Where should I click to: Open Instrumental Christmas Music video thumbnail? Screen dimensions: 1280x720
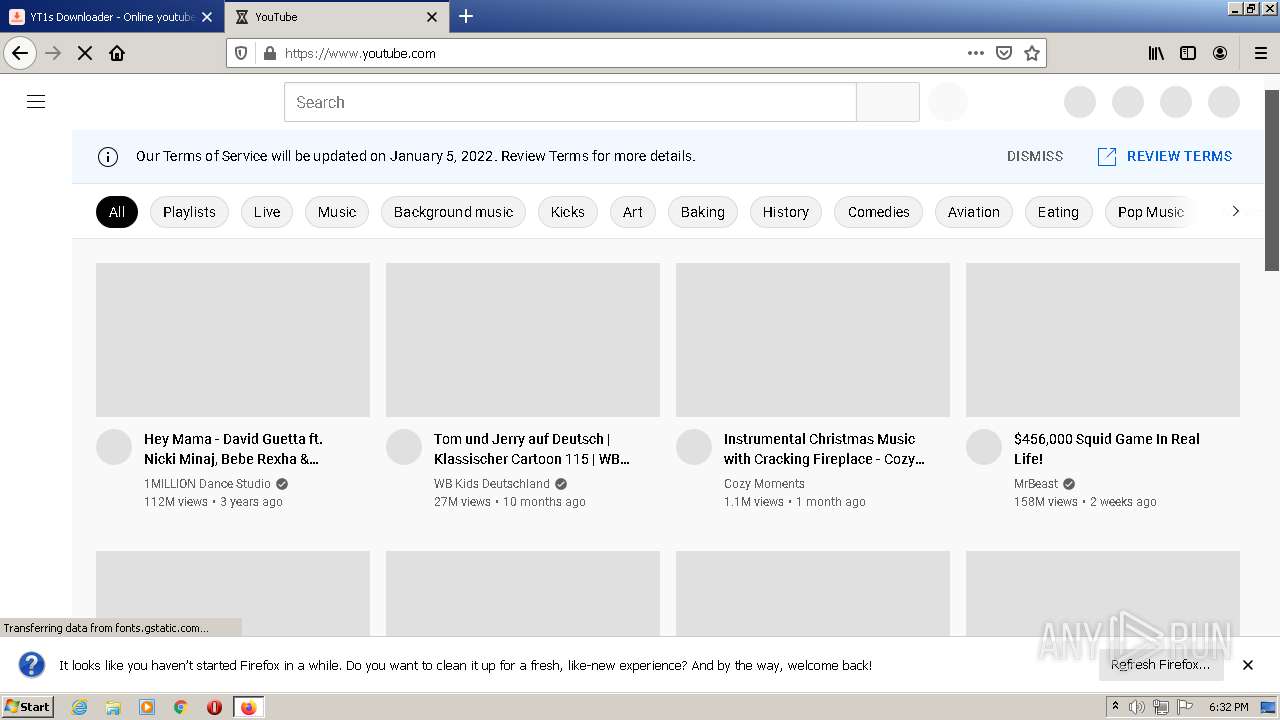[813, 340]
